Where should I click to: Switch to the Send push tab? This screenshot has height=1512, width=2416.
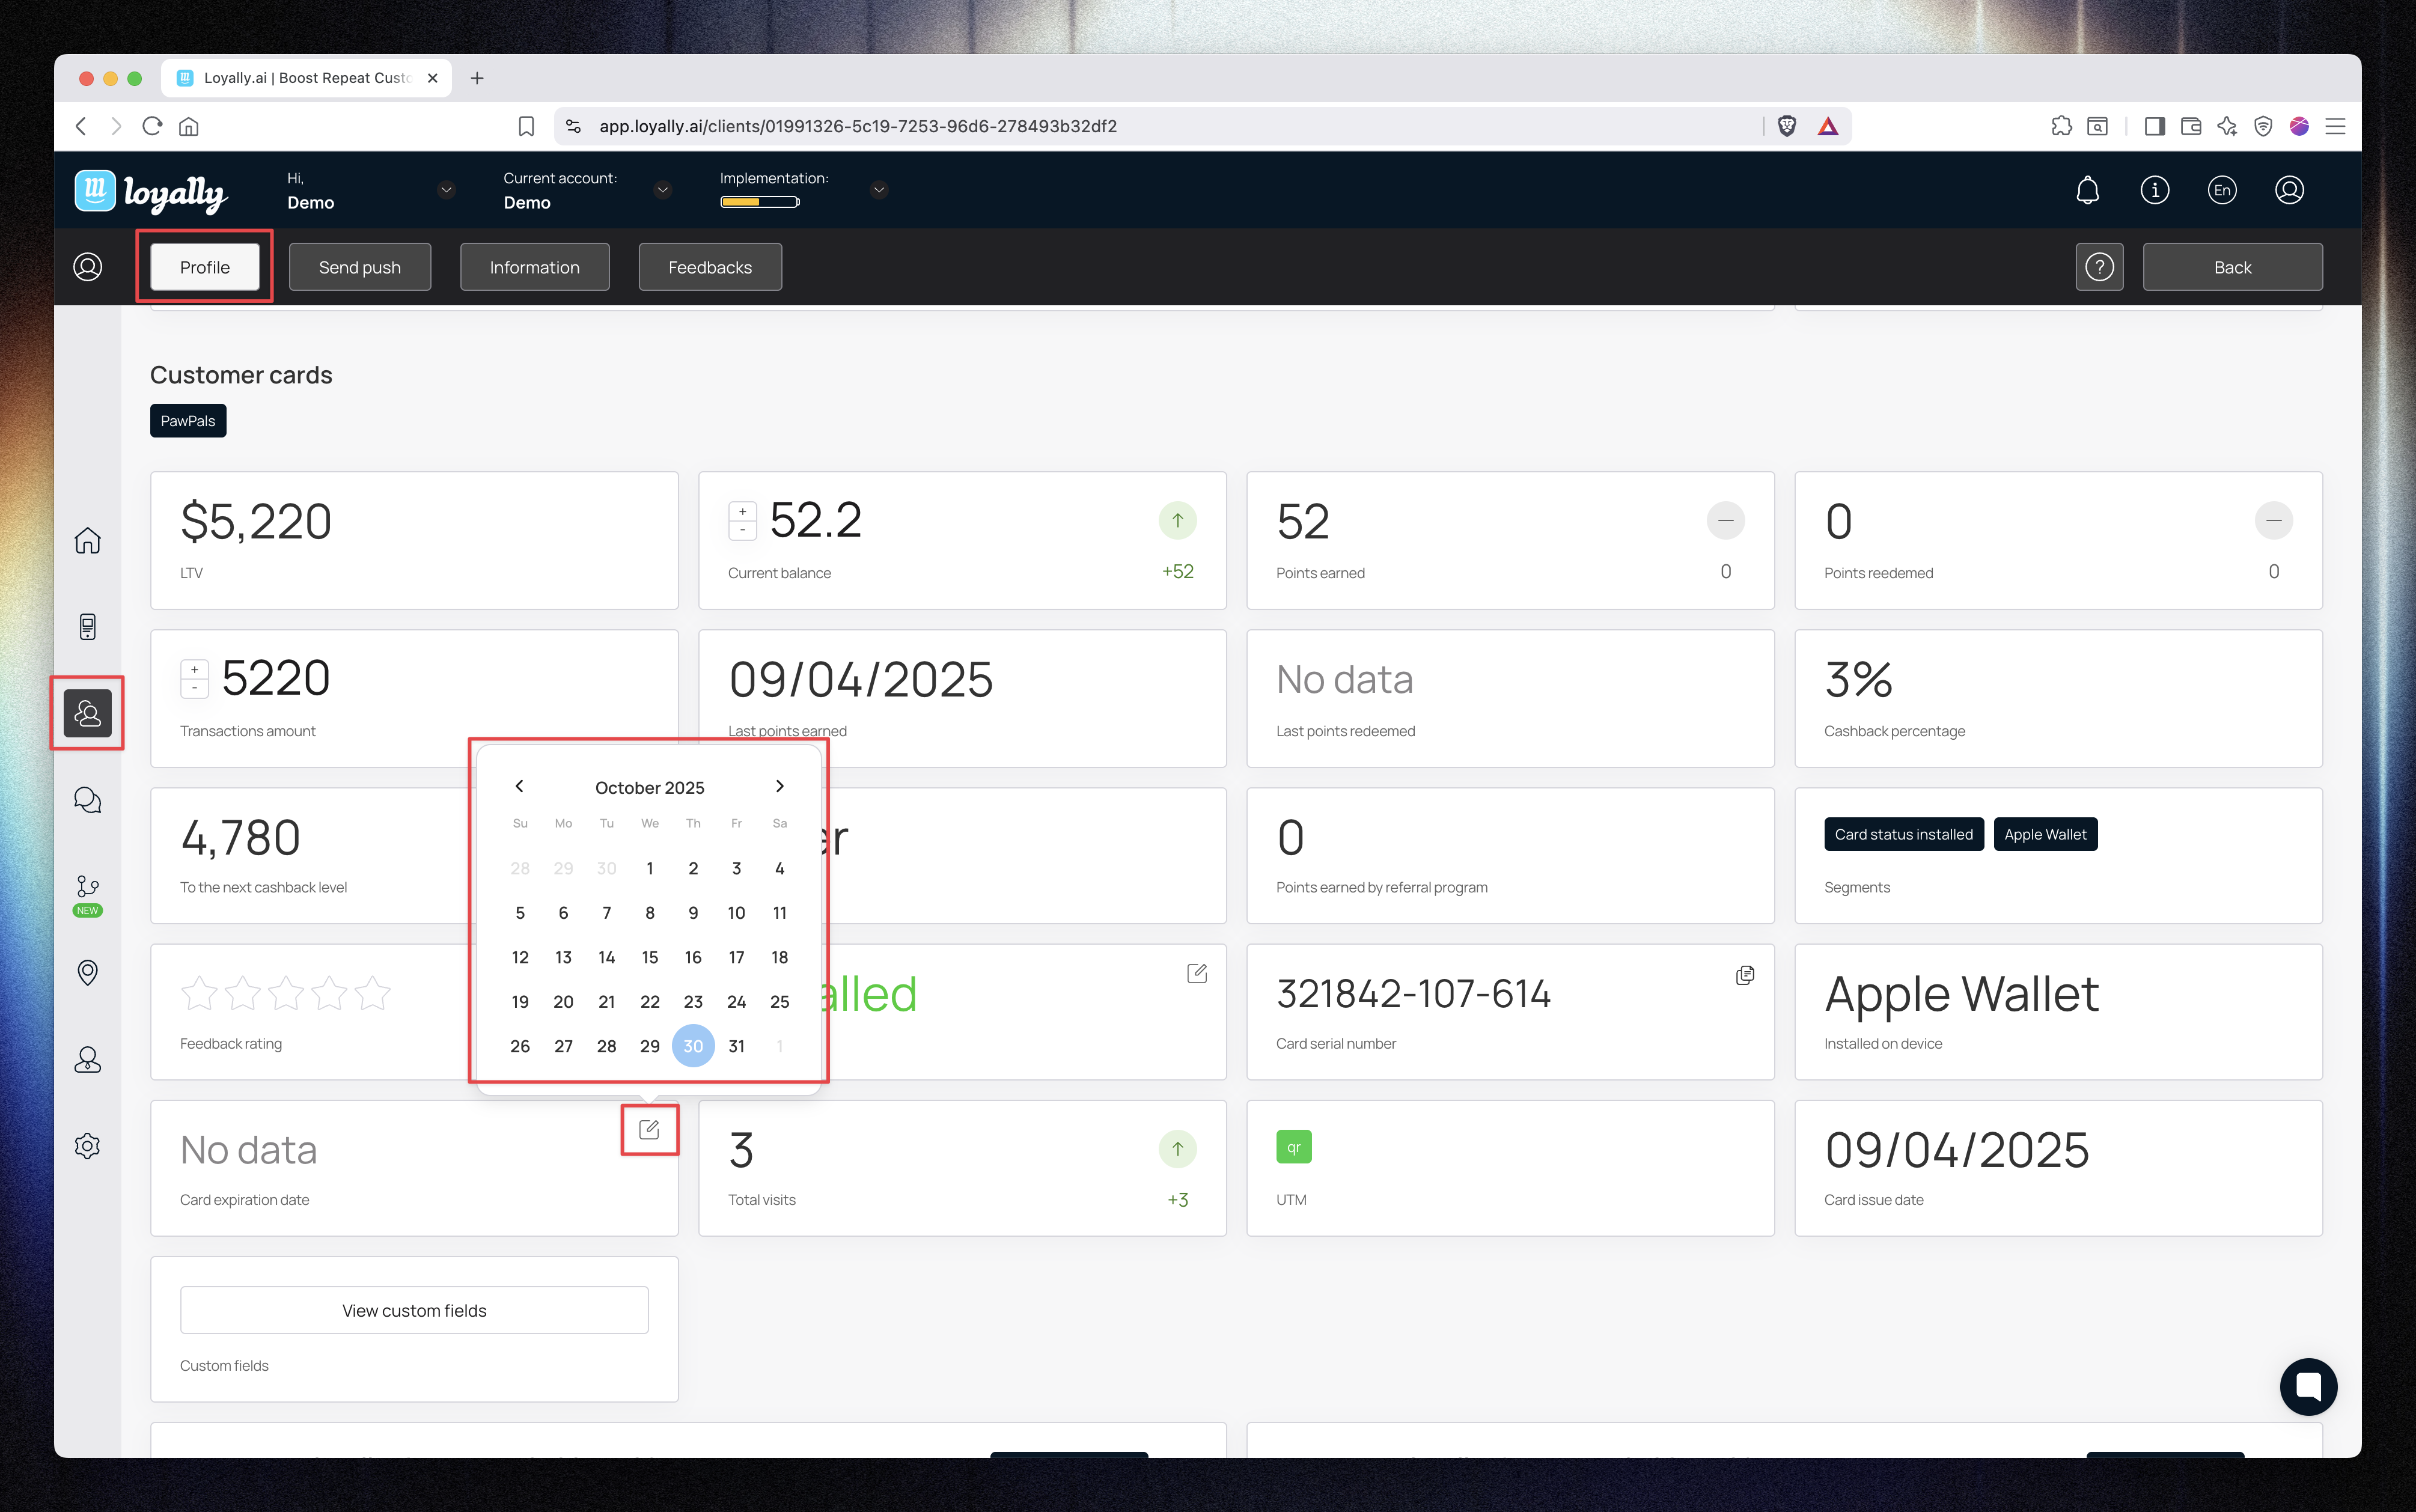(360, 267)
